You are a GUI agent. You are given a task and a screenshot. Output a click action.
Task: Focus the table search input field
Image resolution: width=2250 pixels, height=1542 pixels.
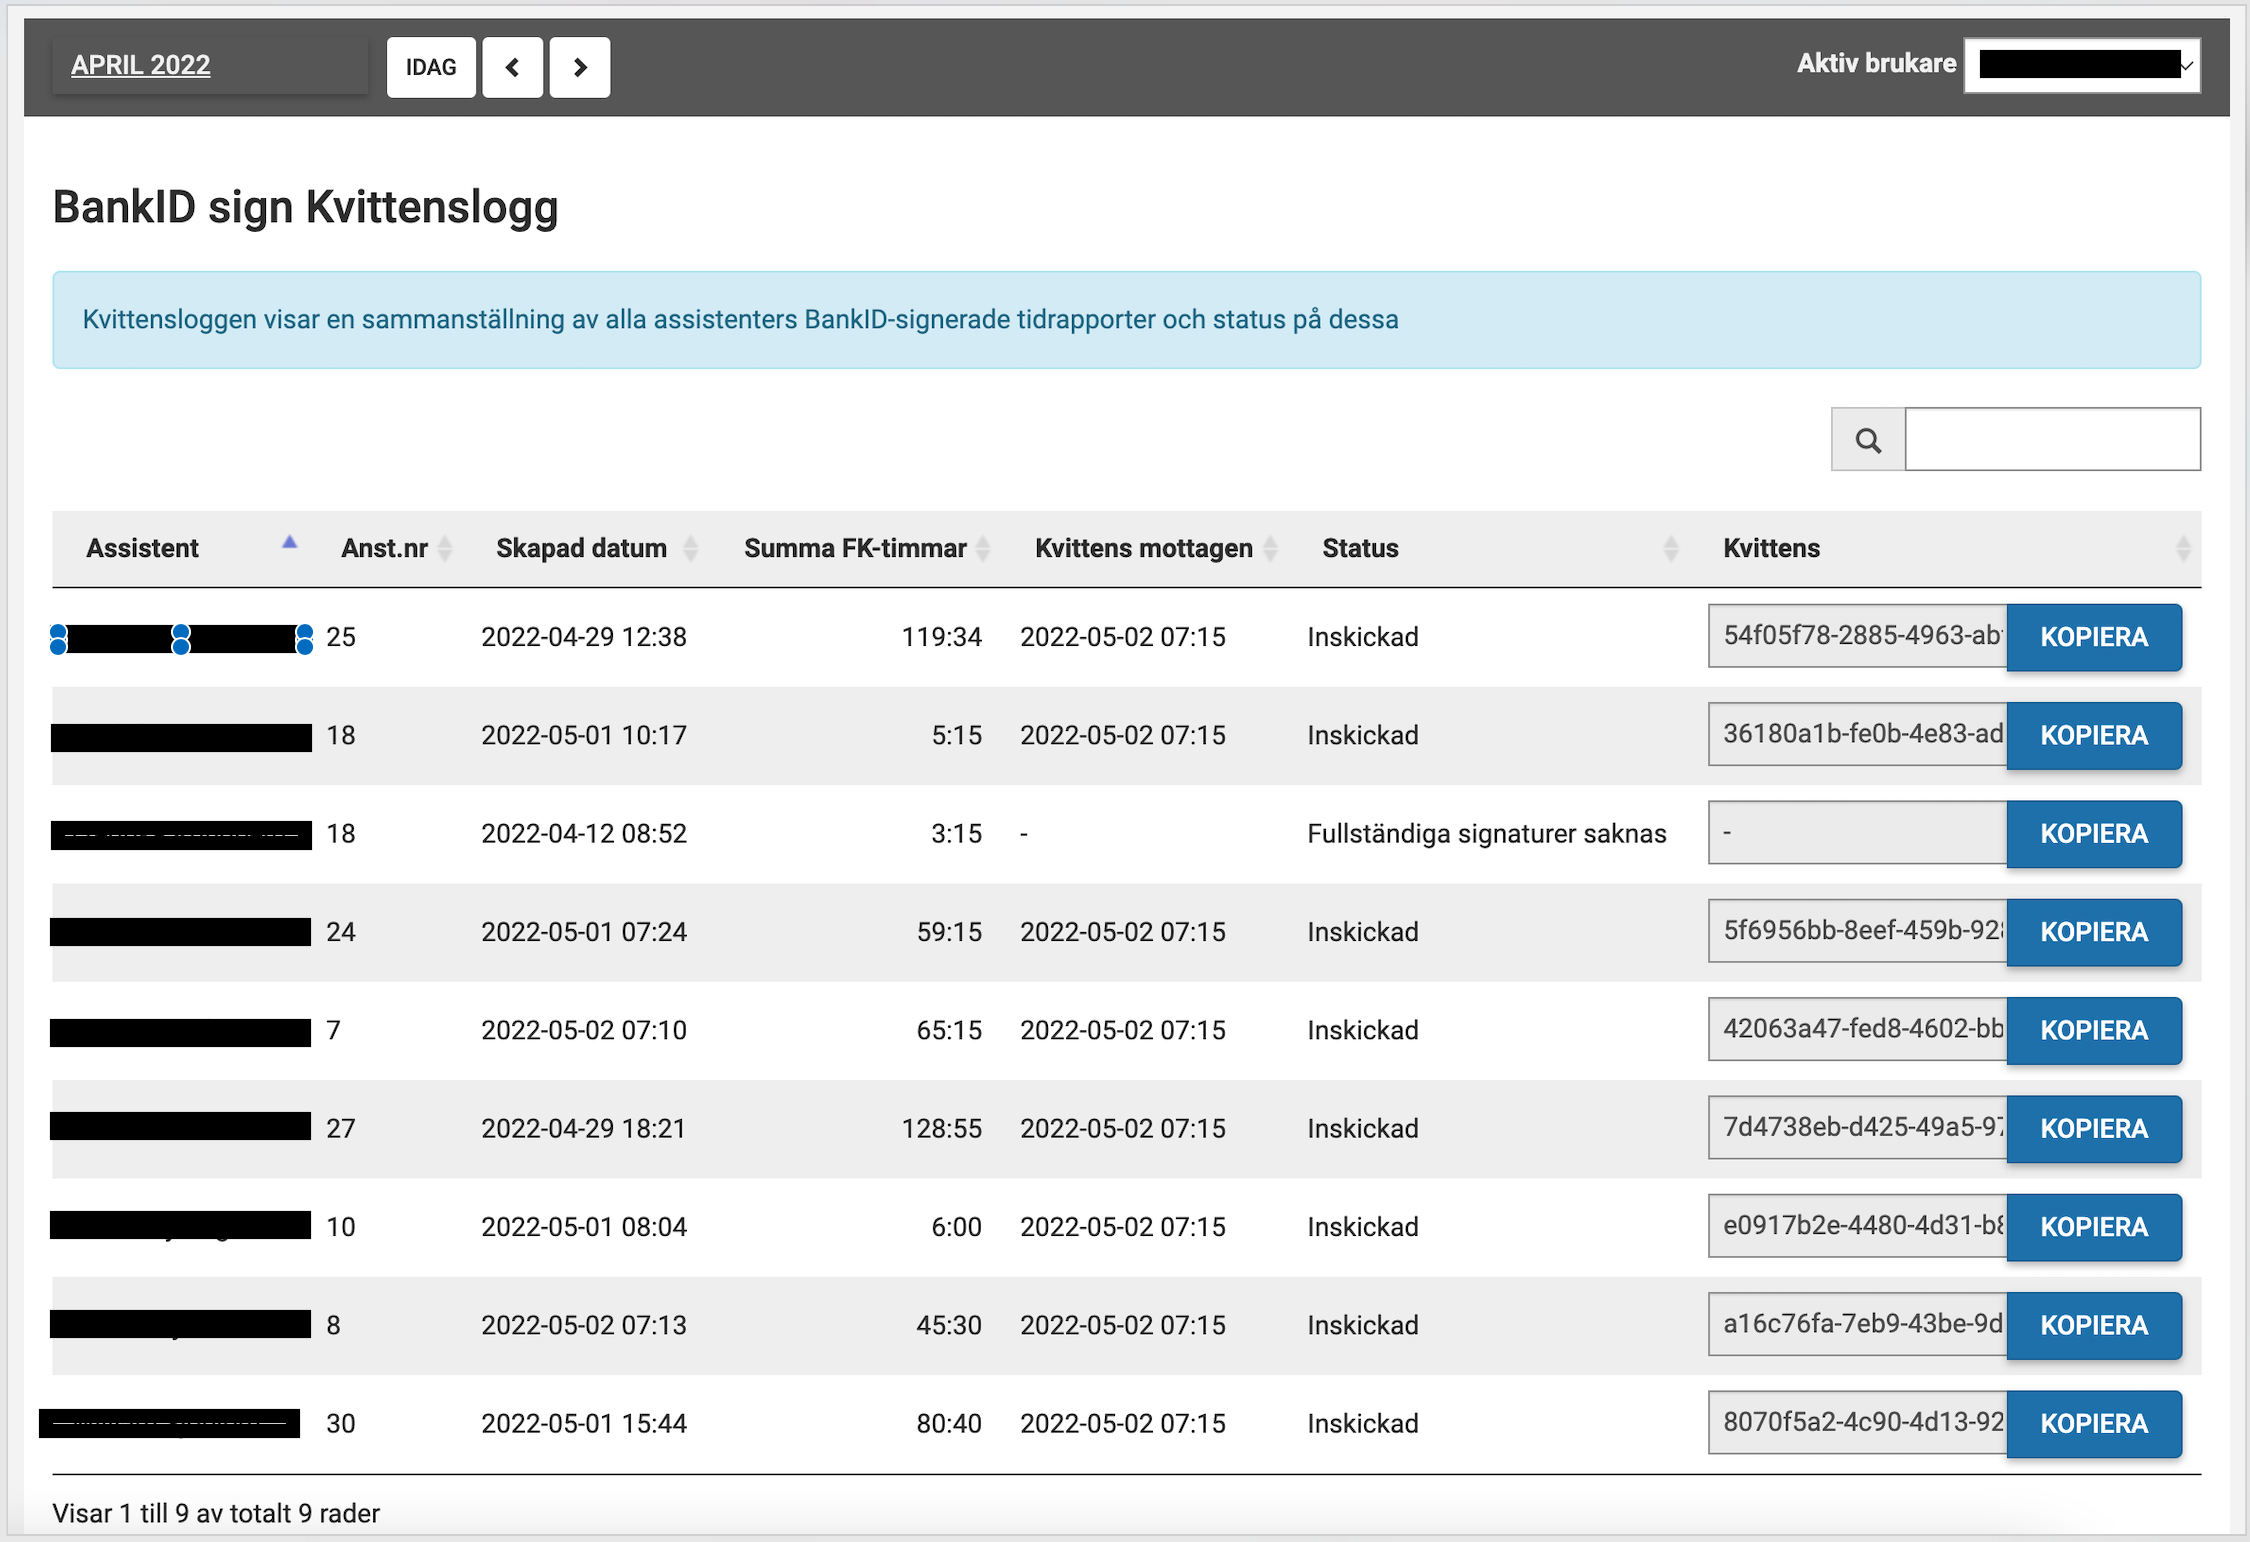(x=2052, y=439)
